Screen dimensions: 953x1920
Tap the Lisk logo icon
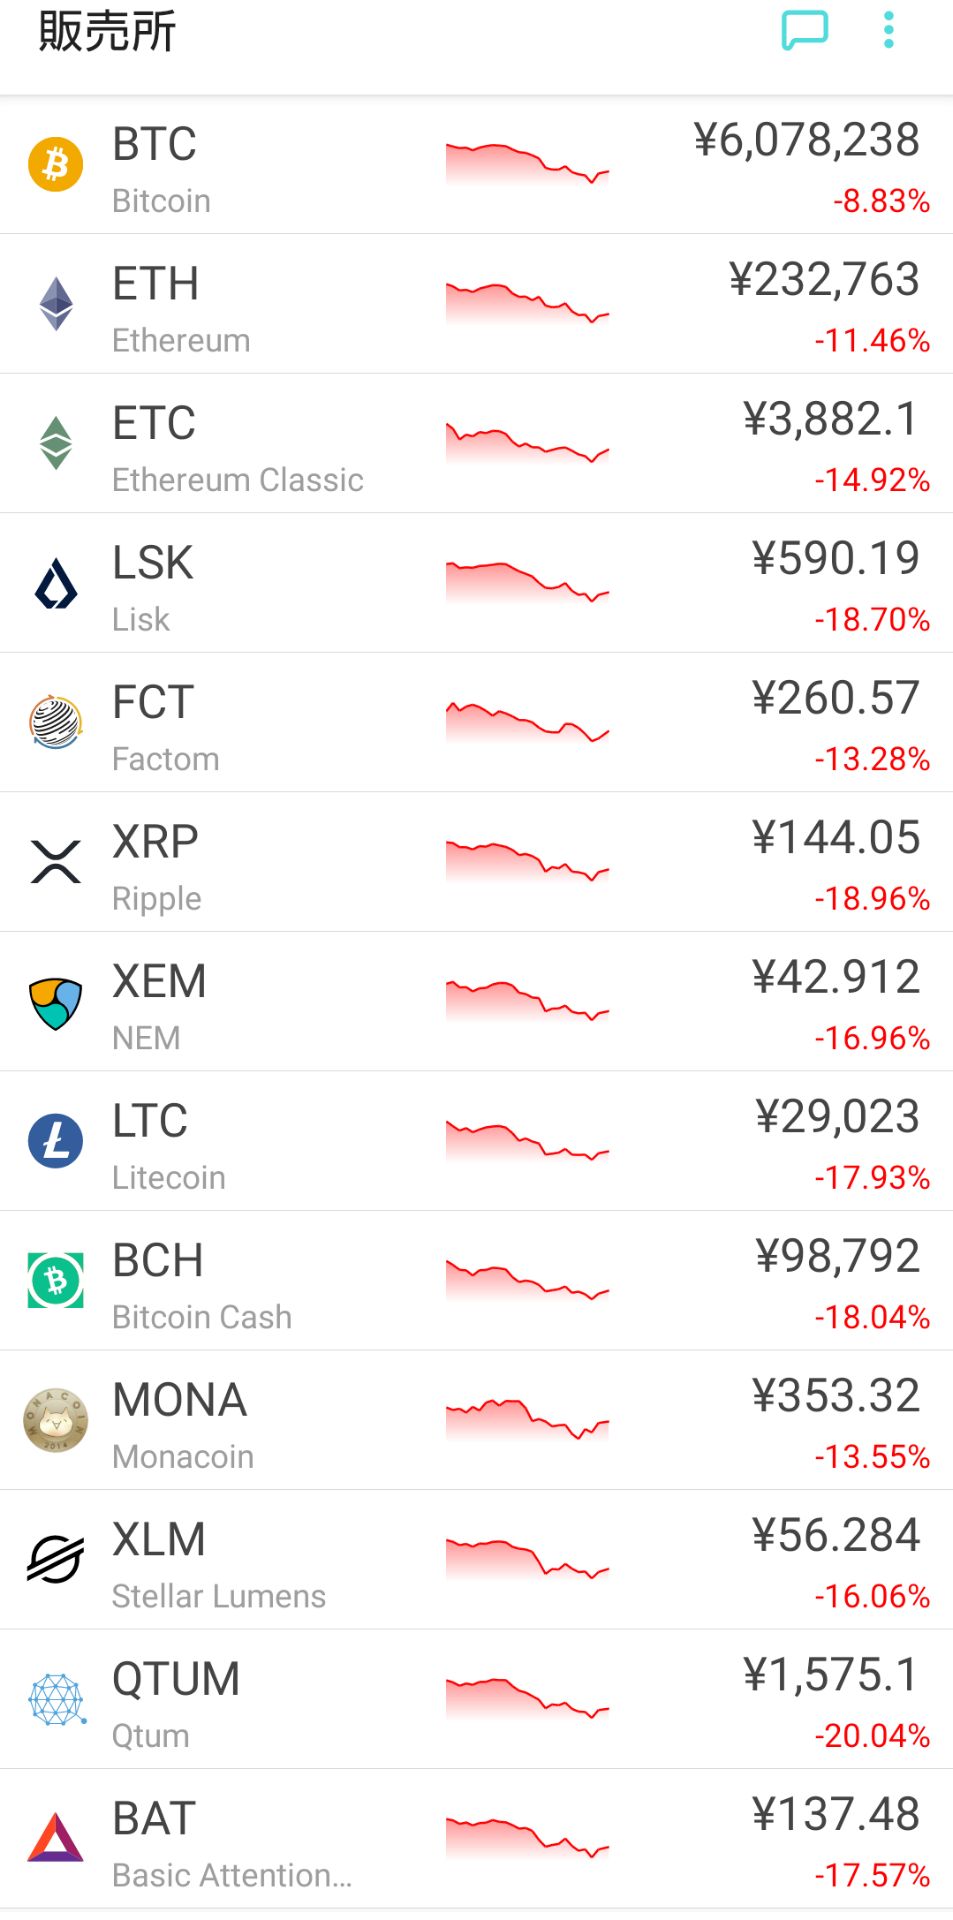[x=56, y=583]
